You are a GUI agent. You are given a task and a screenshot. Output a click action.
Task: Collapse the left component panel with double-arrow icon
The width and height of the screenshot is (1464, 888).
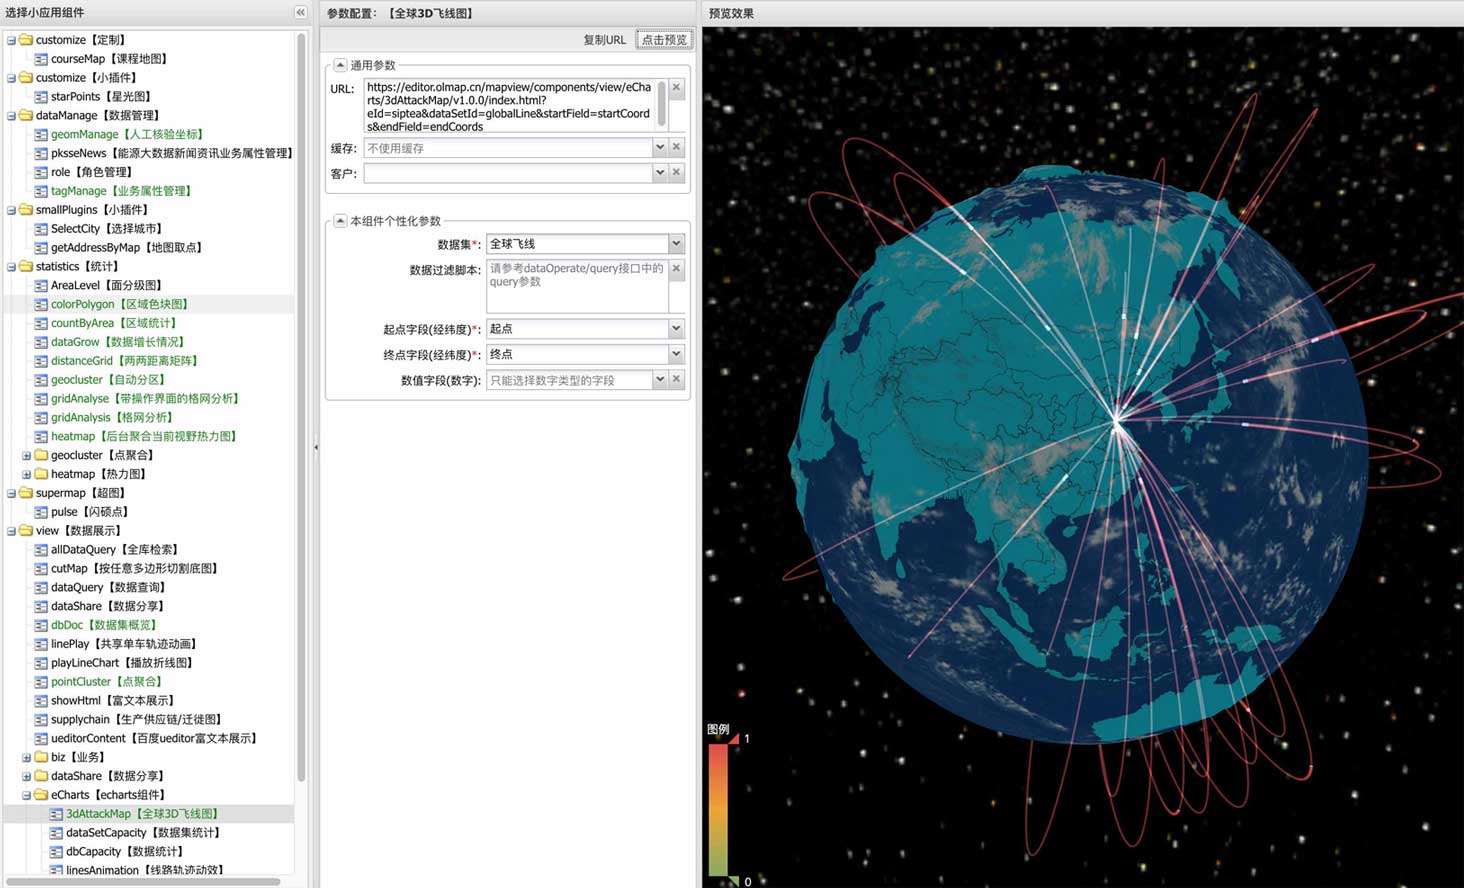(x=300, y=12)
